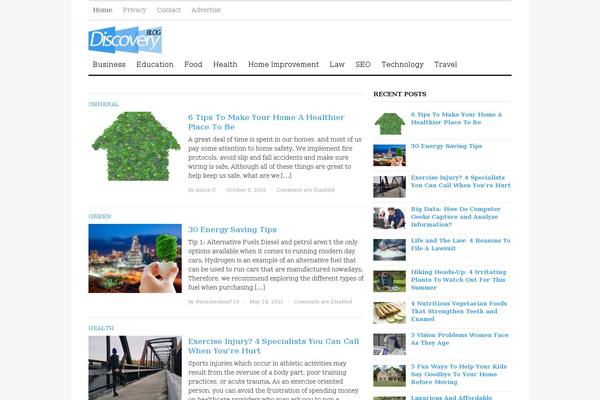Open main article title '30 Energy Saving Tips'
Image resolution: width=600 pixels, height=400 pixels.
[x=232, y=230]
